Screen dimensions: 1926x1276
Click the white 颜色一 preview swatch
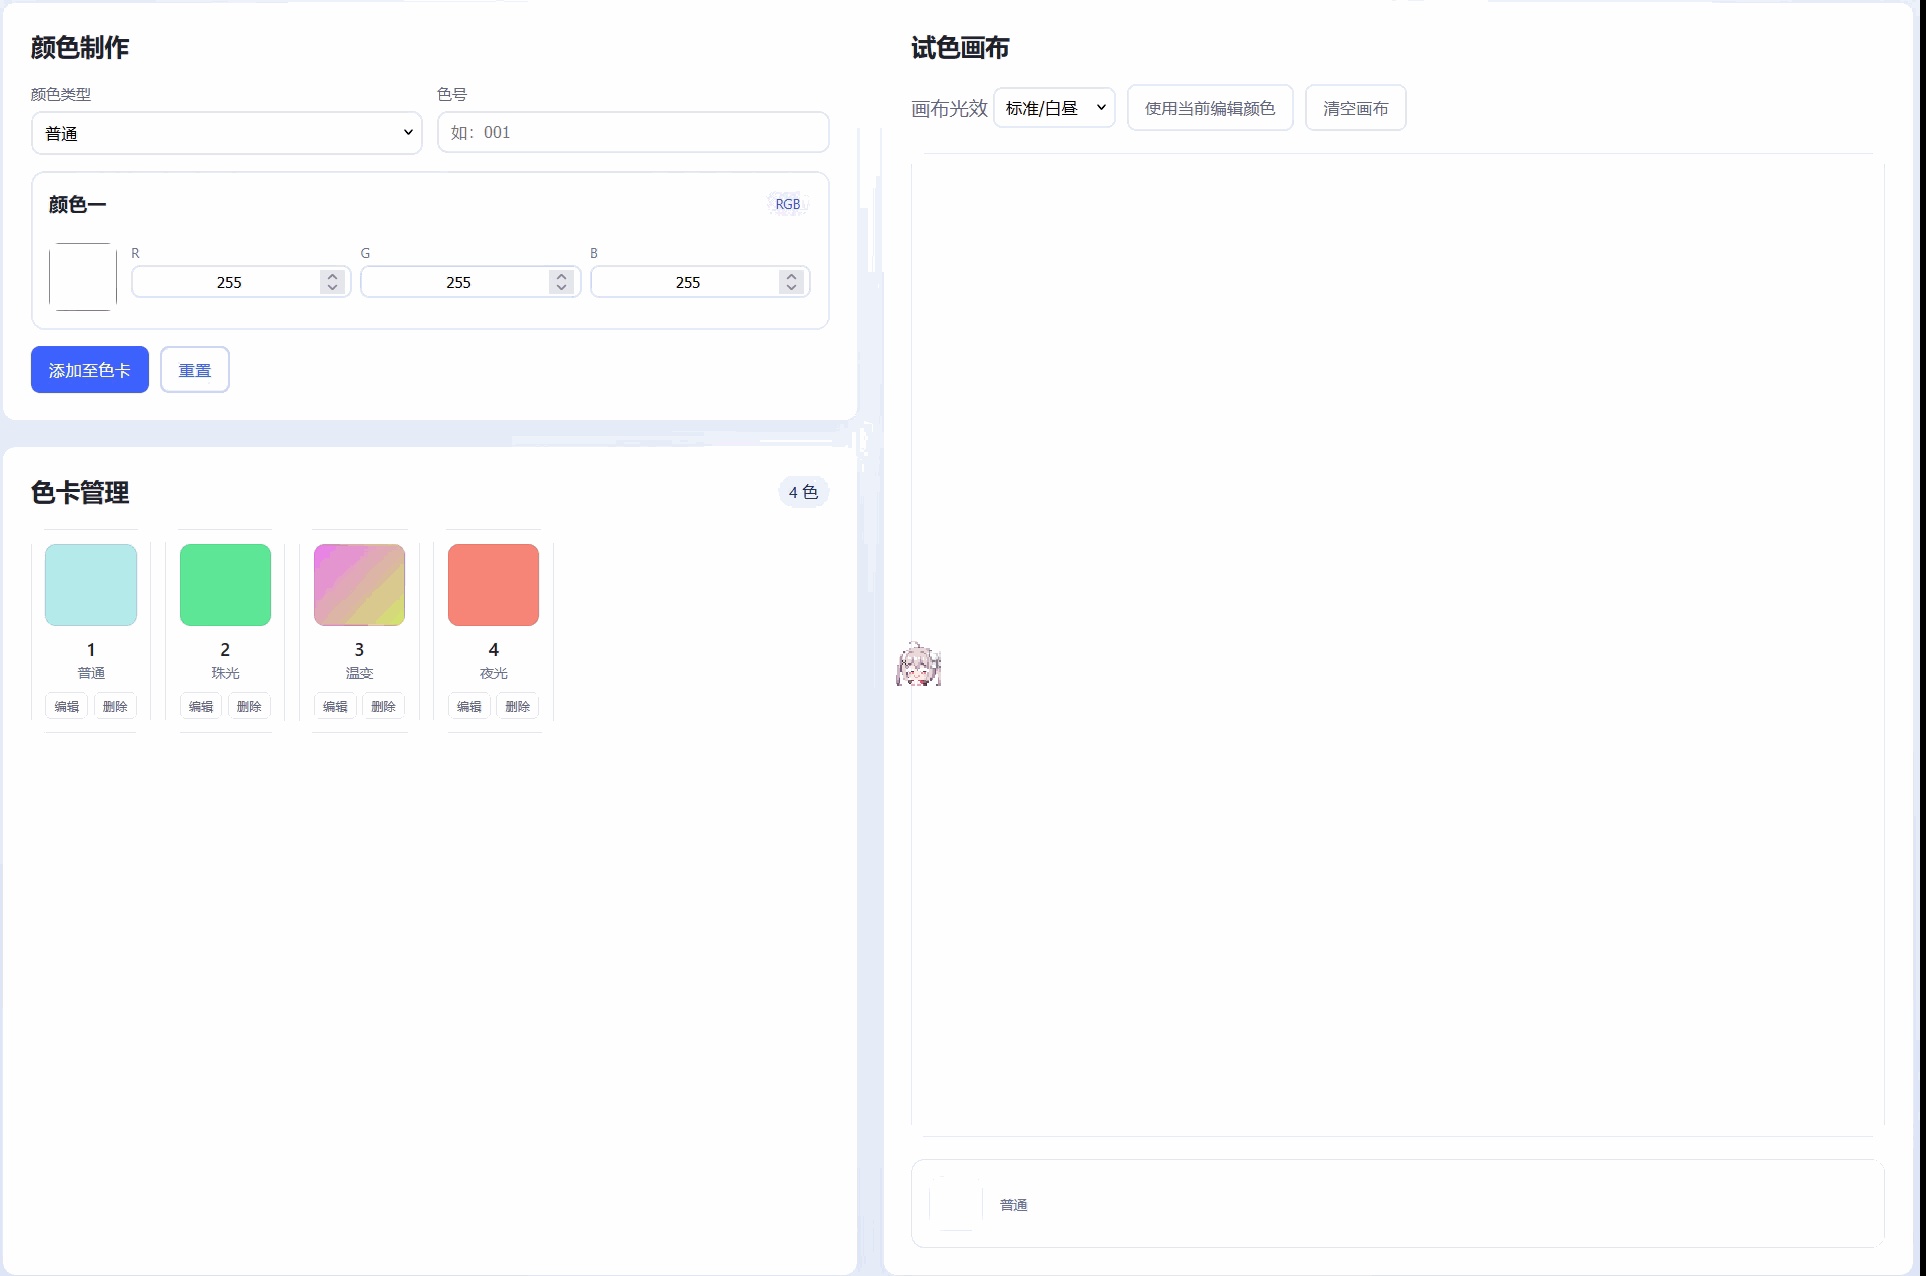pos(83,277)
